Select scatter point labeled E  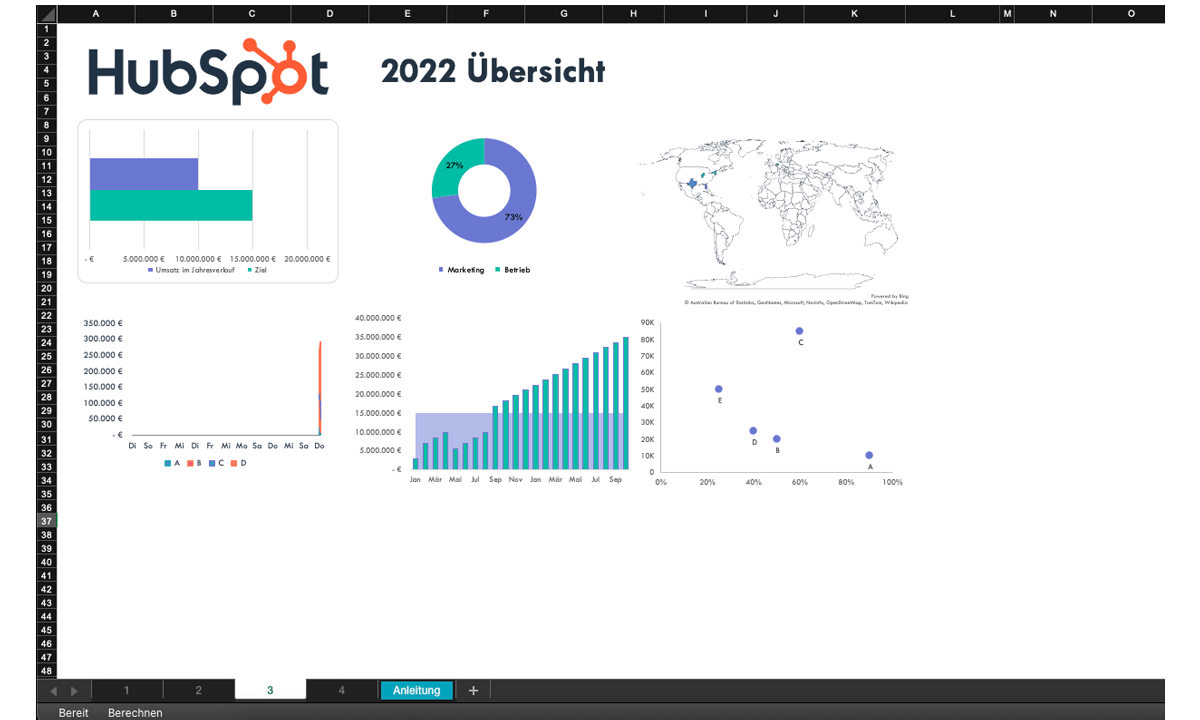click(x=718, y=389)
